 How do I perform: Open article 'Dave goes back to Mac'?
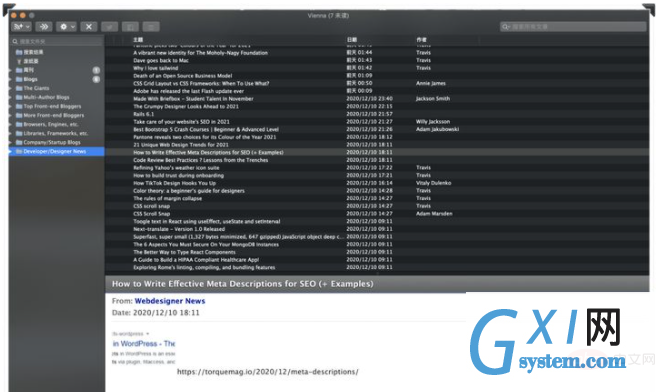point(161,60)
